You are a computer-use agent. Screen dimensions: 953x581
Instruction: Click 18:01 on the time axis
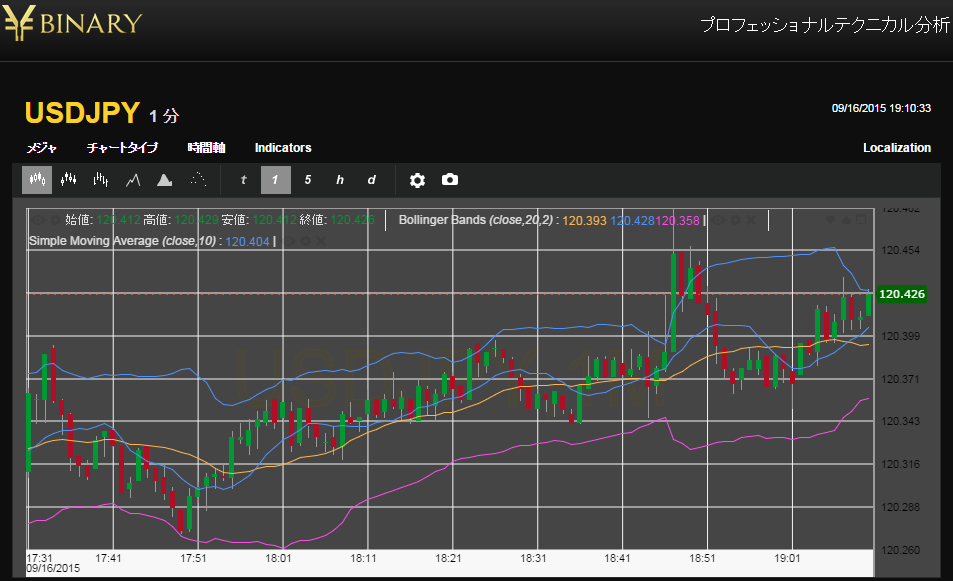pos(278,558)
